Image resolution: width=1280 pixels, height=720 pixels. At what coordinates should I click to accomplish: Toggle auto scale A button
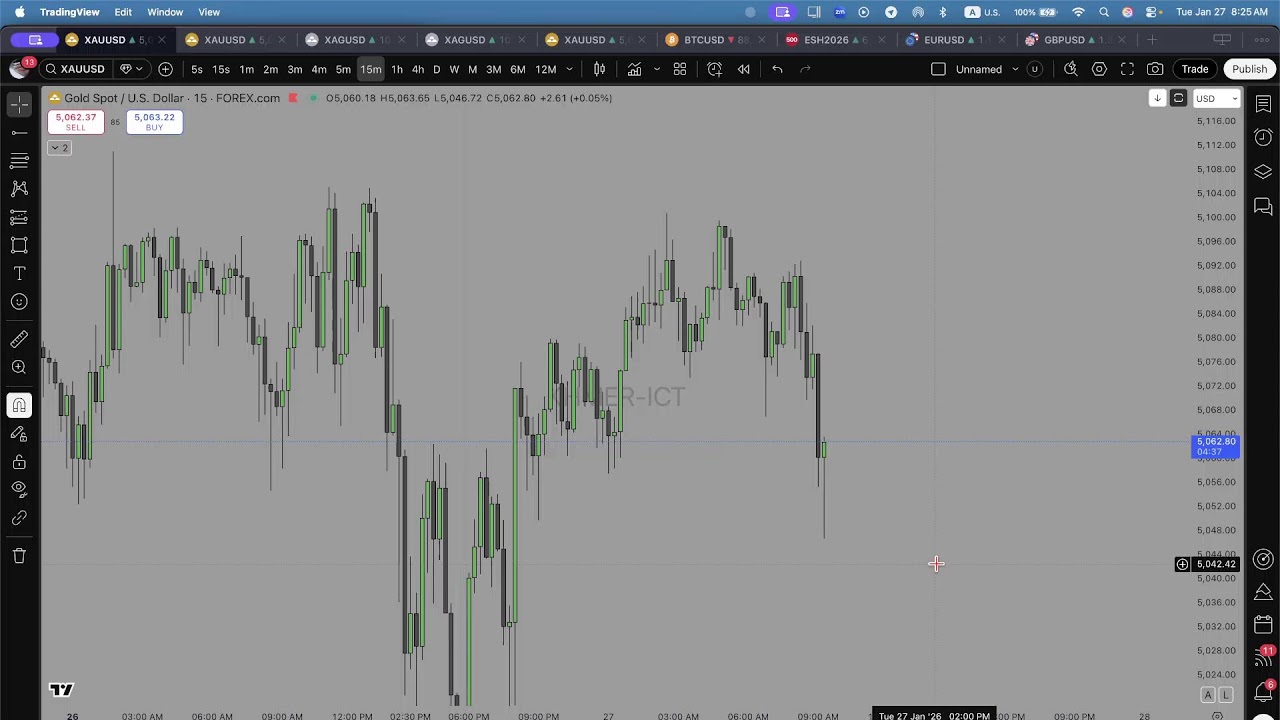pyautogui.click(x=1208, y=695)
